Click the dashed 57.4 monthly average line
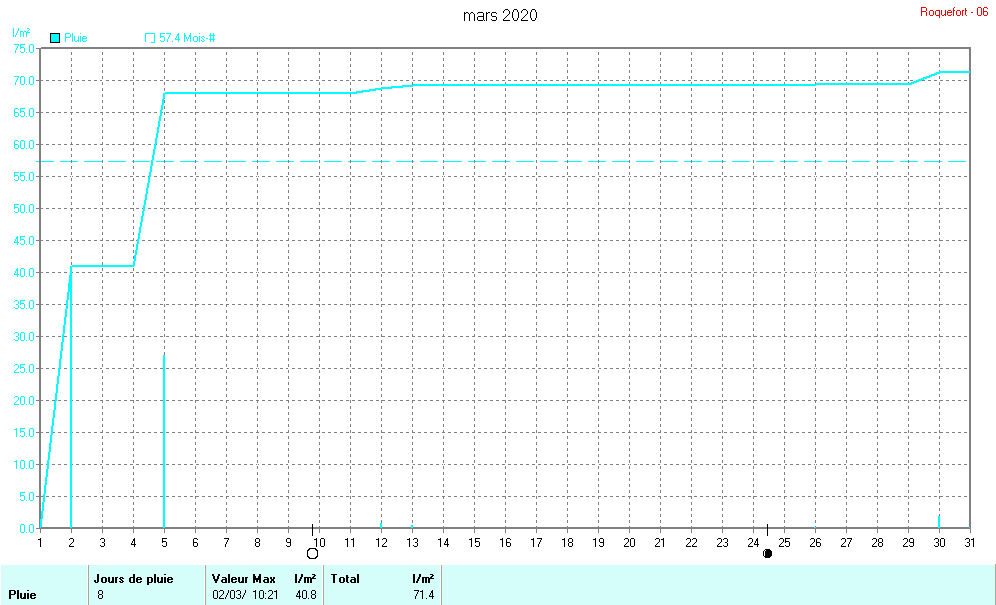The image size is (996, 605). [504, 161]
